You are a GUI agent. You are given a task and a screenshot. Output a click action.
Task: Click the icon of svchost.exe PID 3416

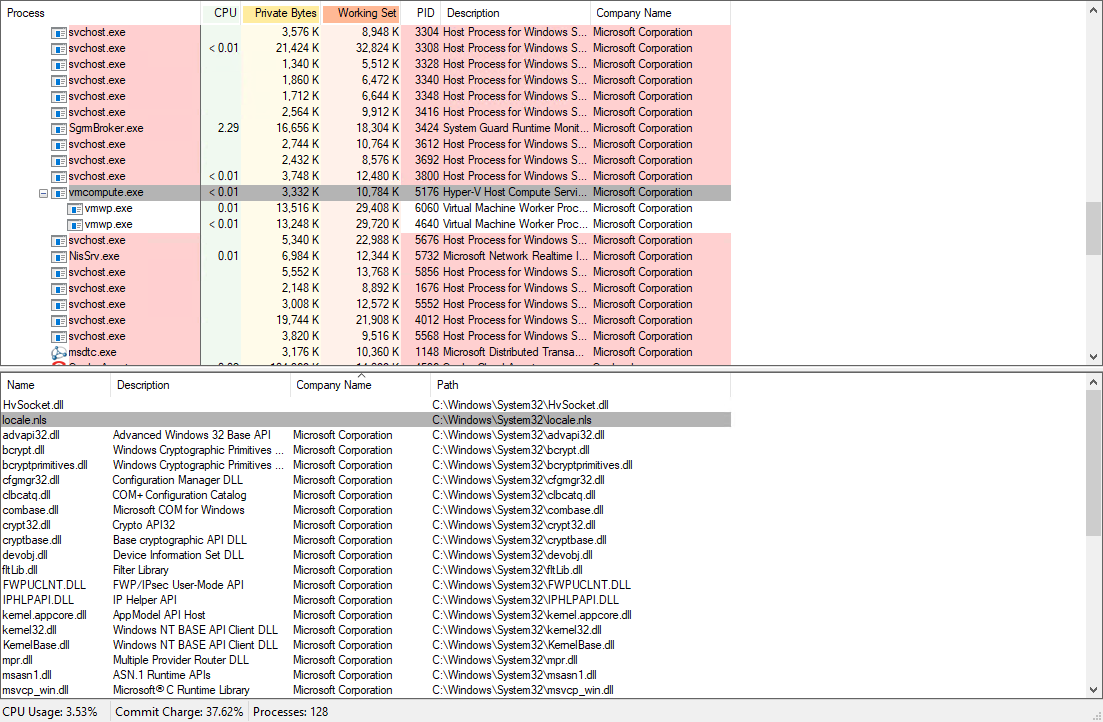59,113
